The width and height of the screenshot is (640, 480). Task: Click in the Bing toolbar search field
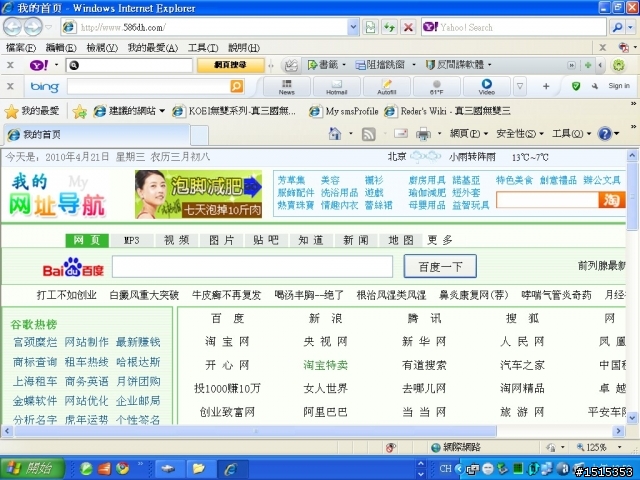[x=149, y=87]
